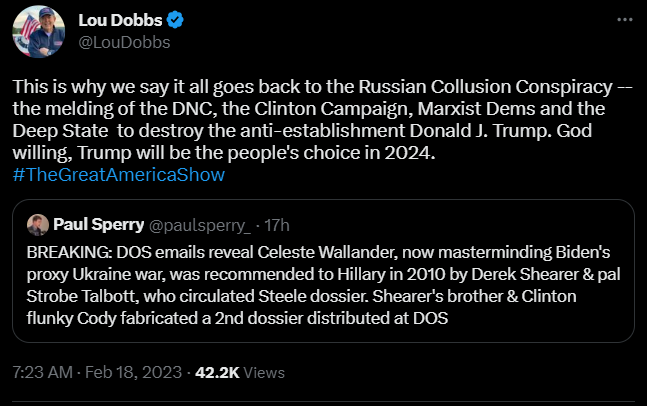This screenshot has width=647, height=406.
Task: Open the three-dot more options menu
Action: tap(625, 18)
